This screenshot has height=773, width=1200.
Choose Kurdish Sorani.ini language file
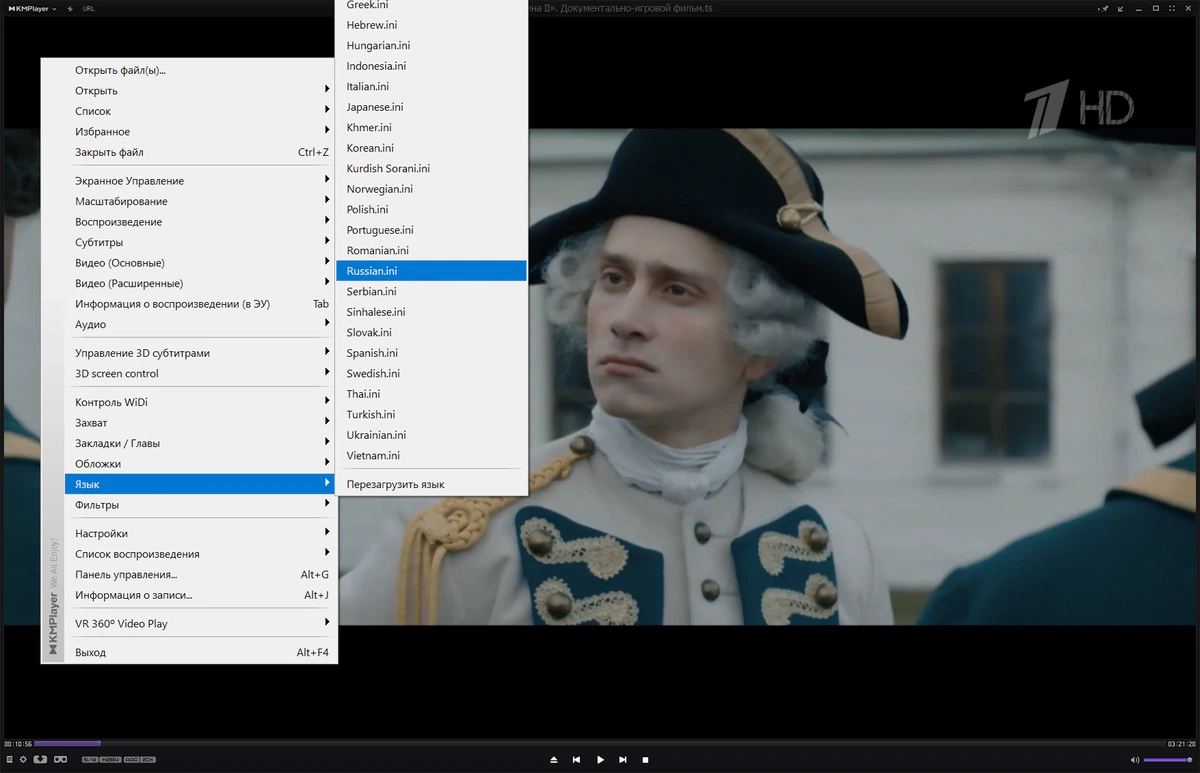point(432,168)
